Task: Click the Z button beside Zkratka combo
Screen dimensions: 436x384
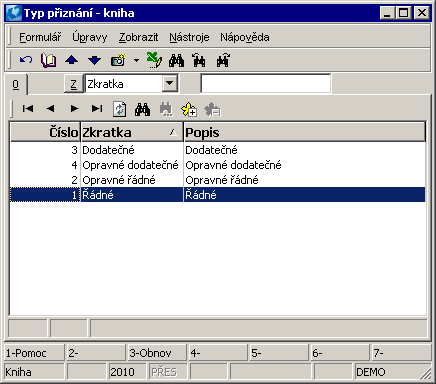Action: [x=73, y=84]
